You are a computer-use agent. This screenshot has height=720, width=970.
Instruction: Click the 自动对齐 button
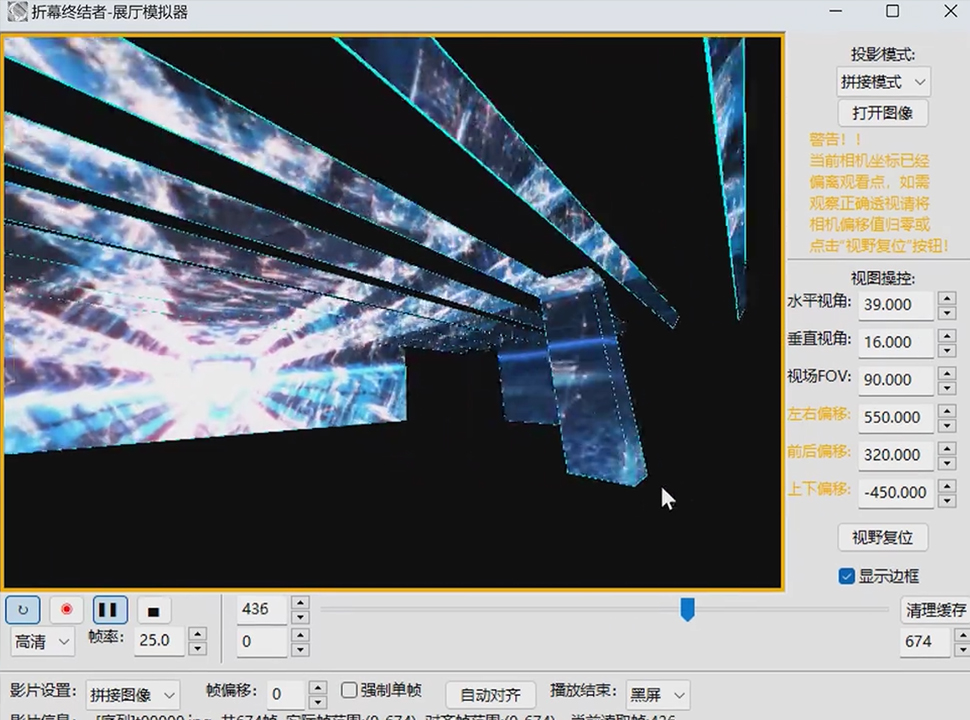(490, 694)
